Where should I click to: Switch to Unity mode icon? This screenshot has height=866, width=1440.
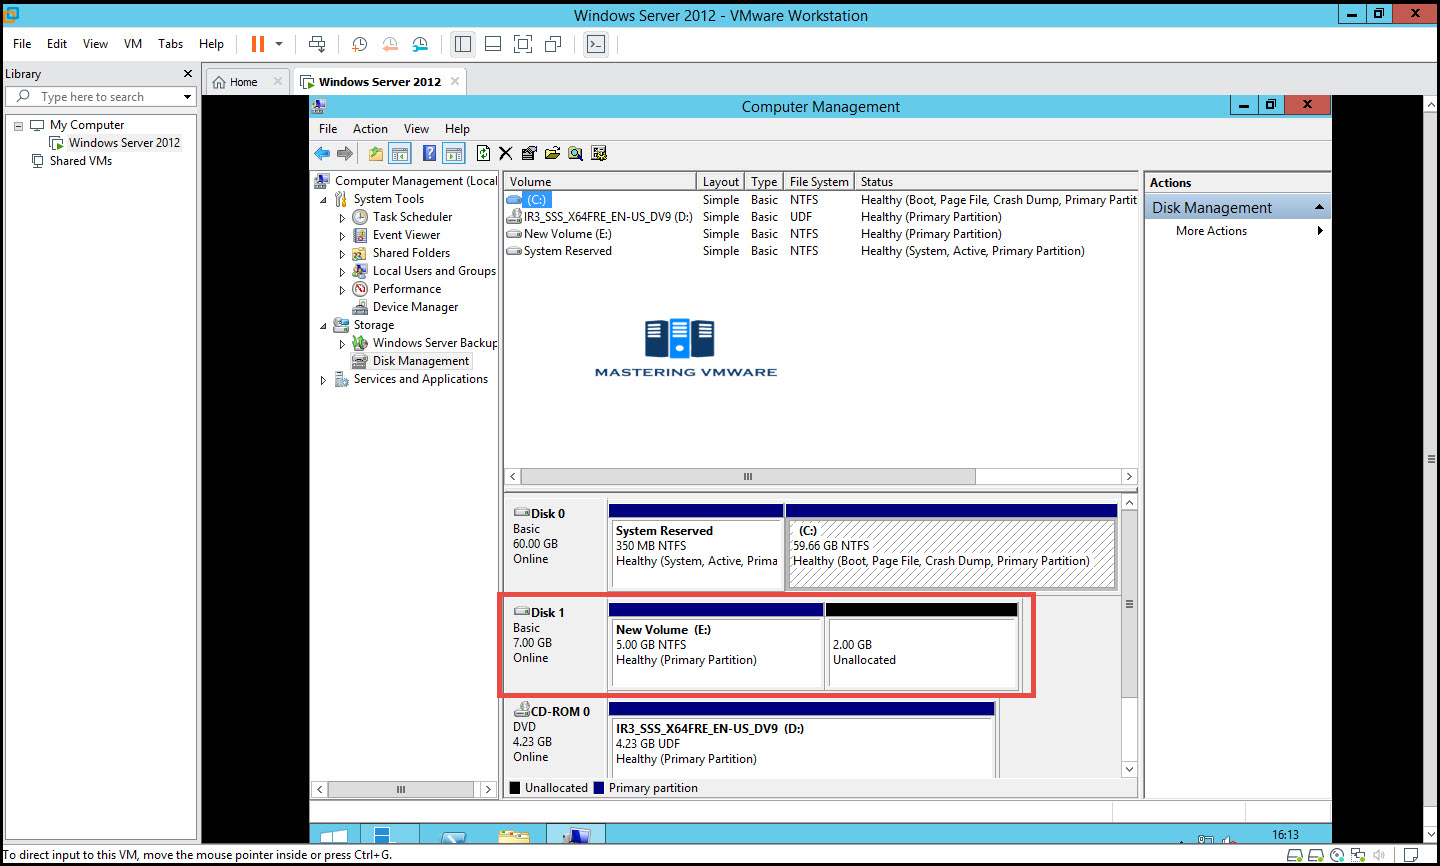pyautogui.click(x=553, y=44)
